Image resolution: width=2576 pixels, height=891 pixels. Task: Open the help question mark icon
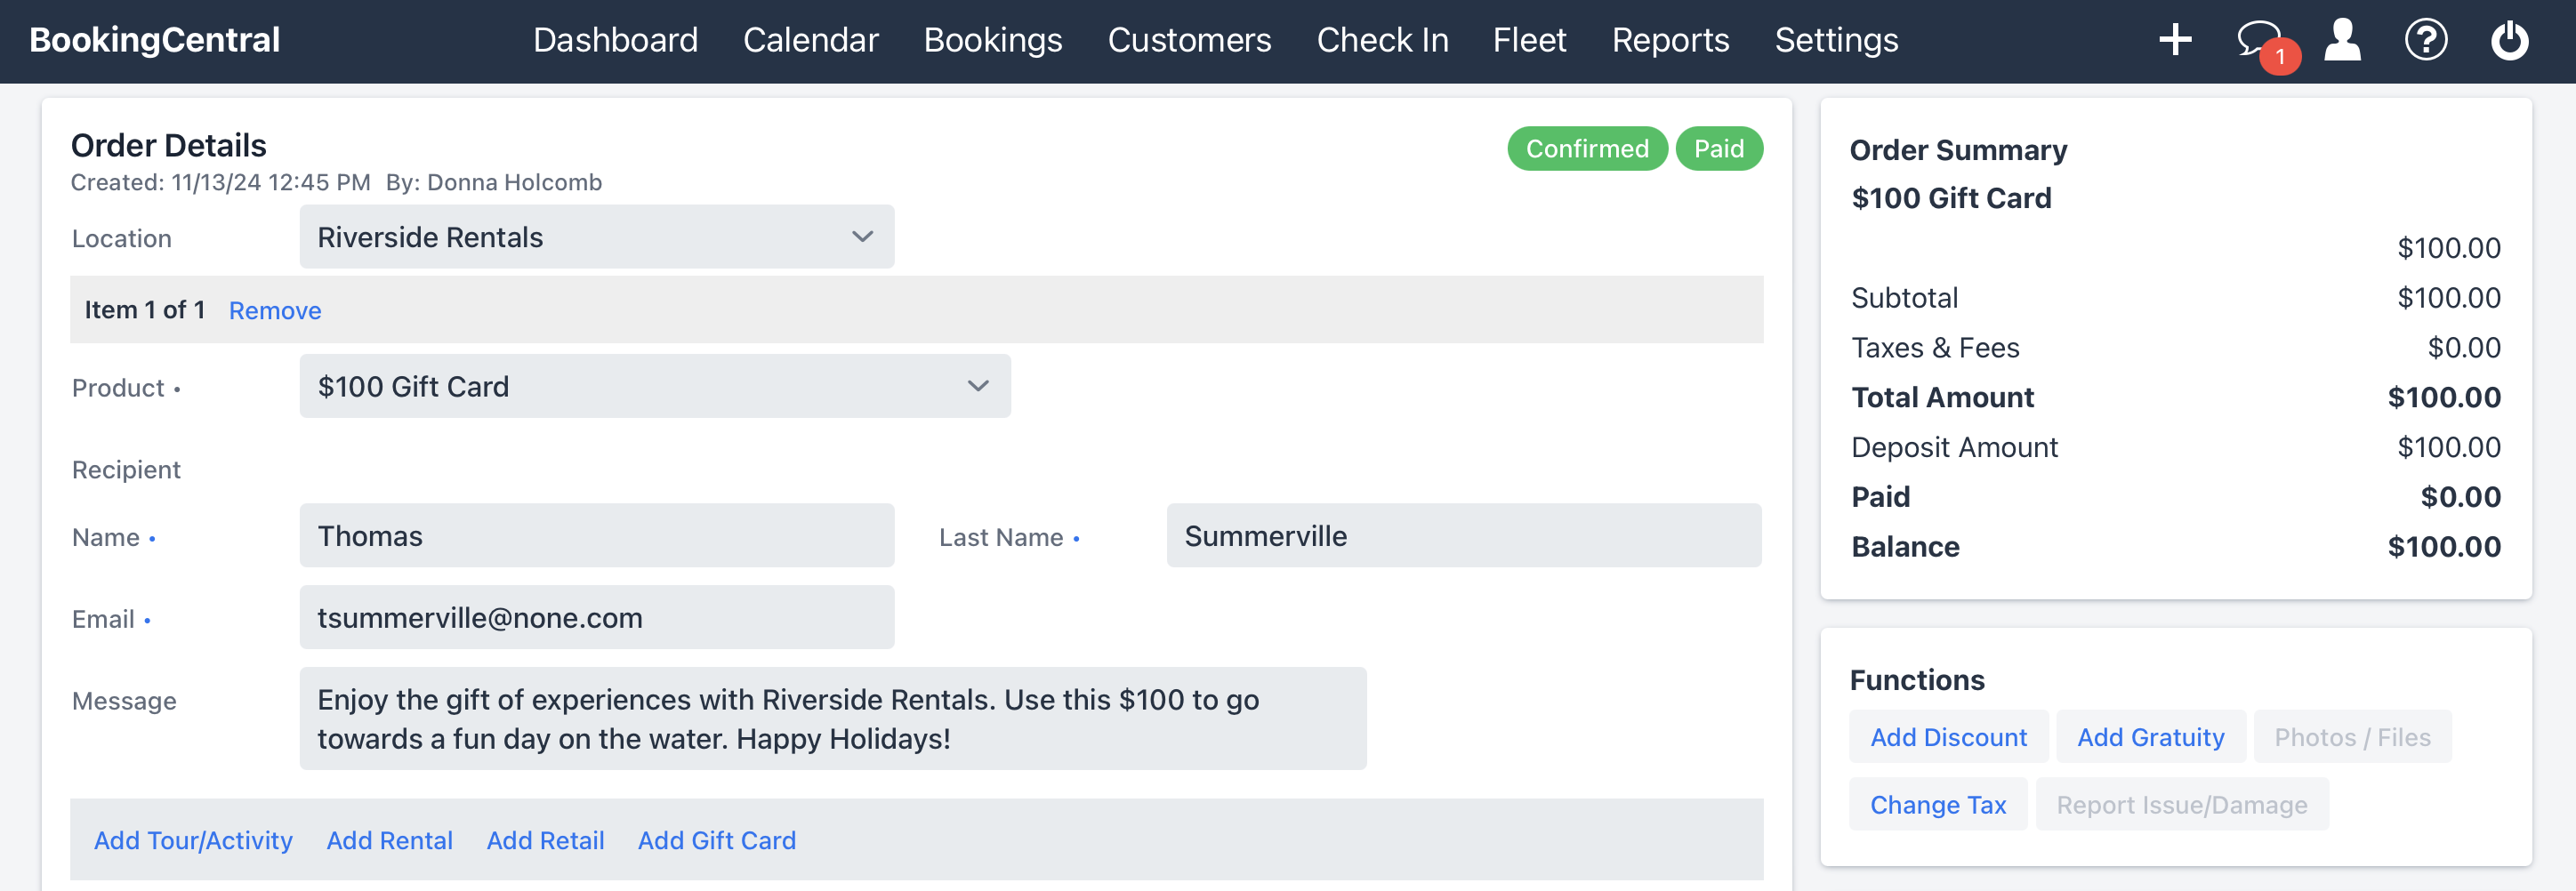coord(2426,40)
